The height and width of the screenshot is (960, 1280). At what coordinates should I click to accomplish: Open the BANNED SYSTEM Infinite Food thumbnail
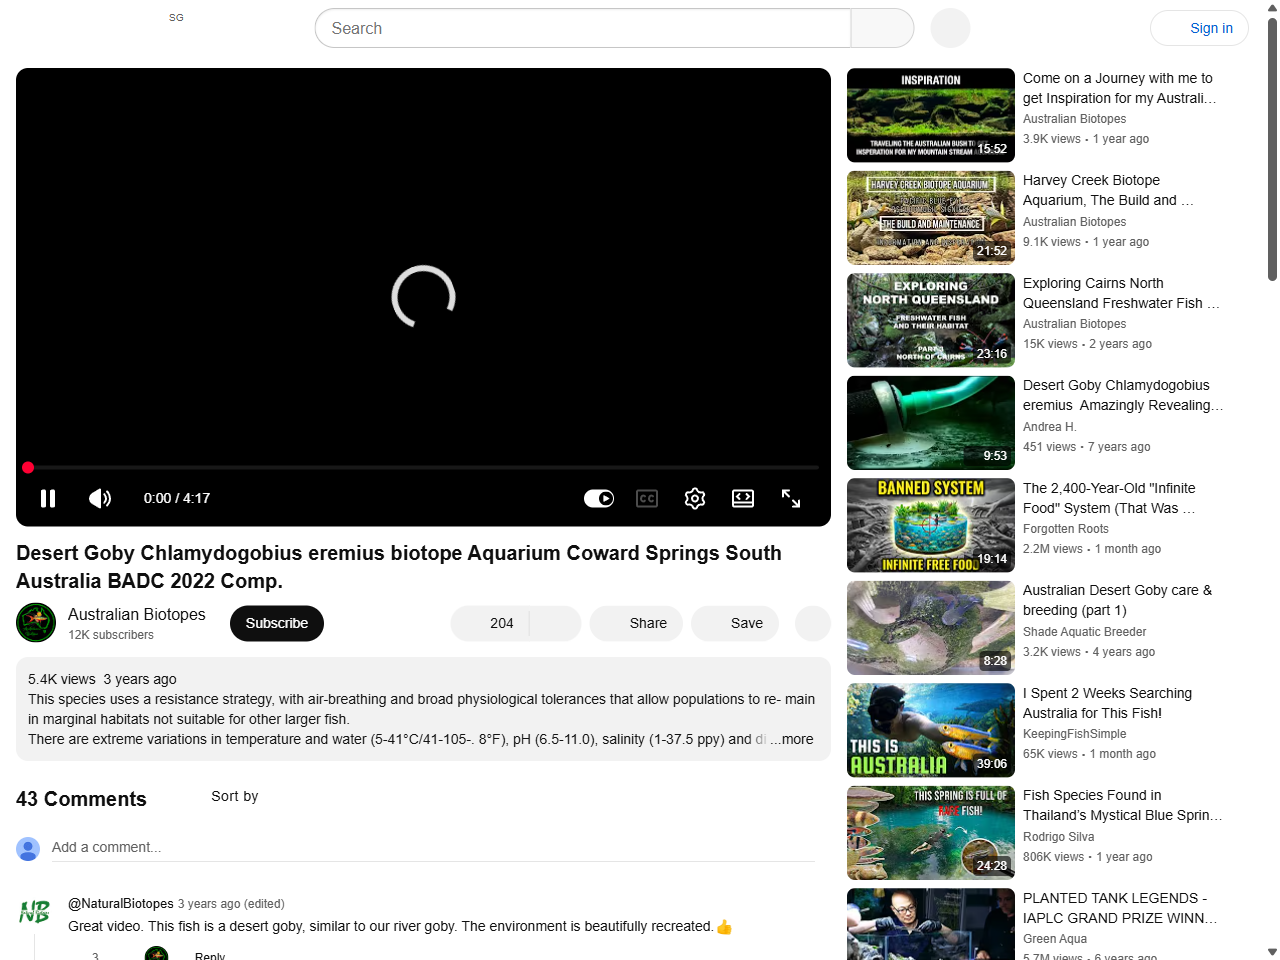pyautogui.click(x=931, y=525)
